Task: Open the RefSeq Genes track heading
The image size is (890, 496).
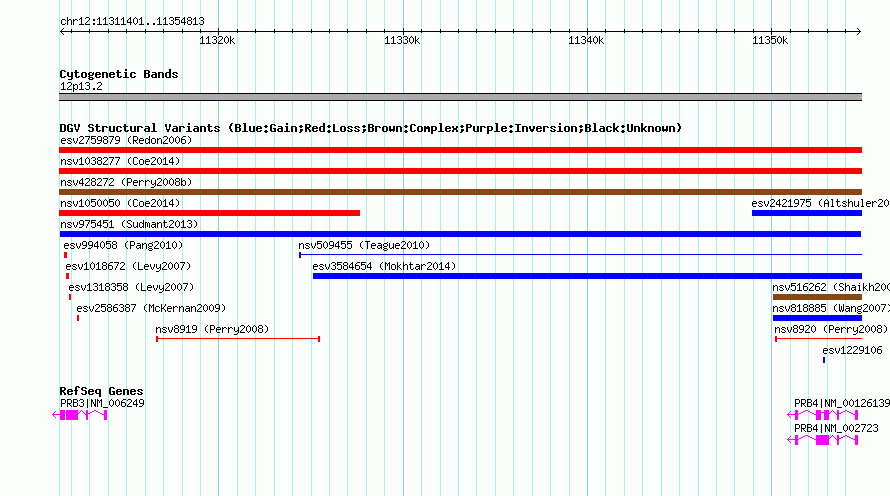Action: tap(101, 391)
